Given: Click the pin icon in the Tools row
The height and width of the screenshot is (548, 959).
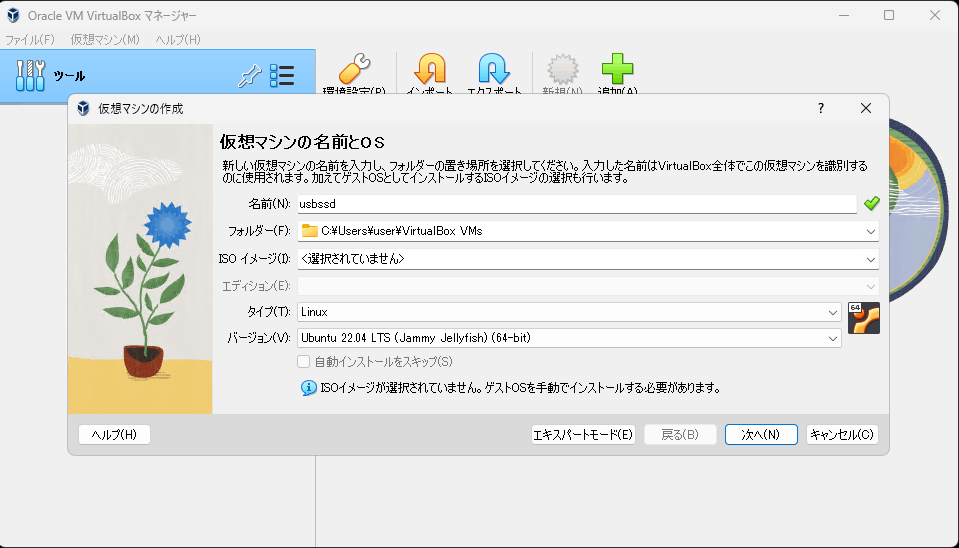Looking at the screenshot, I should click(250, 76).
